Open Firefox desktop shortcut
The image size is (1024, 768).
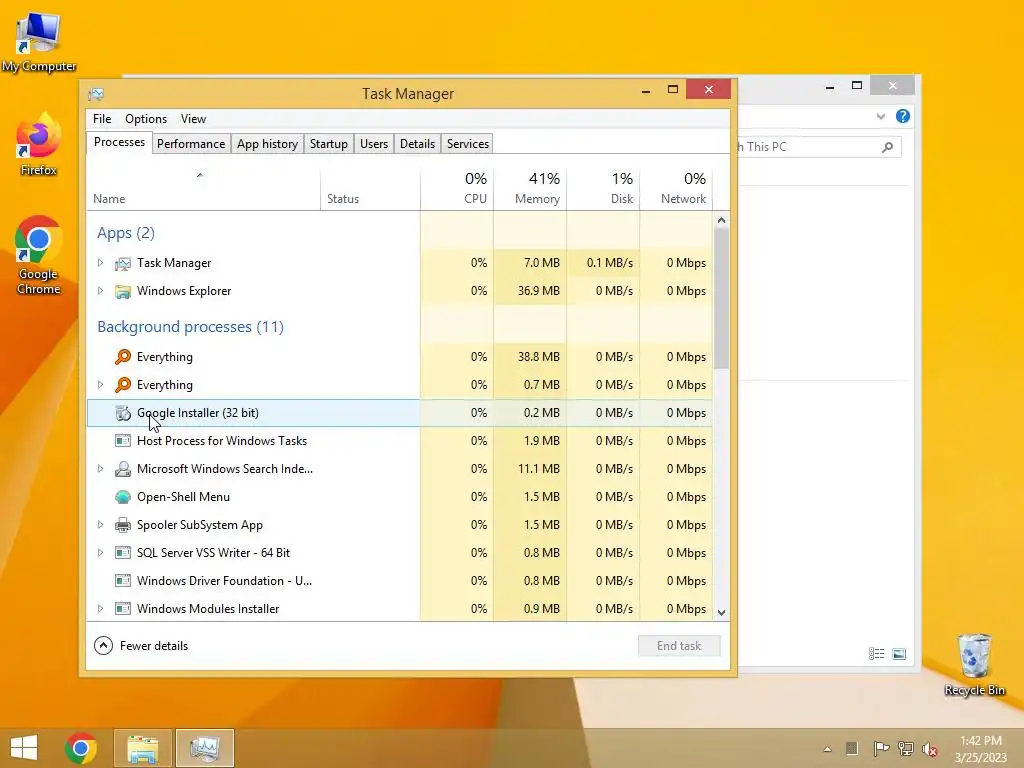tap(39, 145)
